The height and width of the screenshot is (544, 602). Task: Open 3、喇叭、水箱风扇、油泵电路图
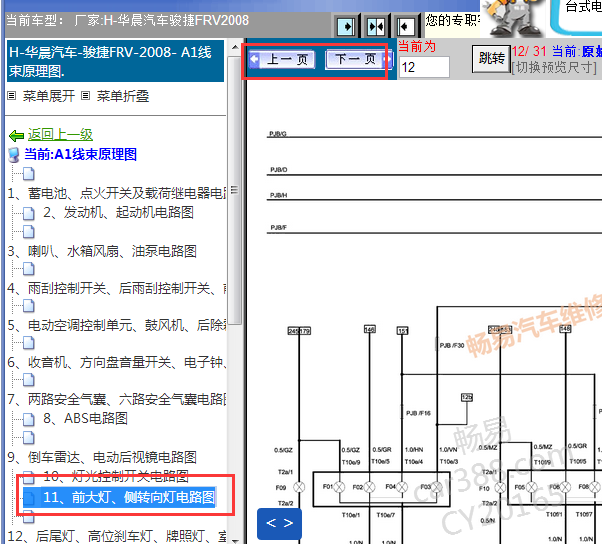[x=102, y=251]
